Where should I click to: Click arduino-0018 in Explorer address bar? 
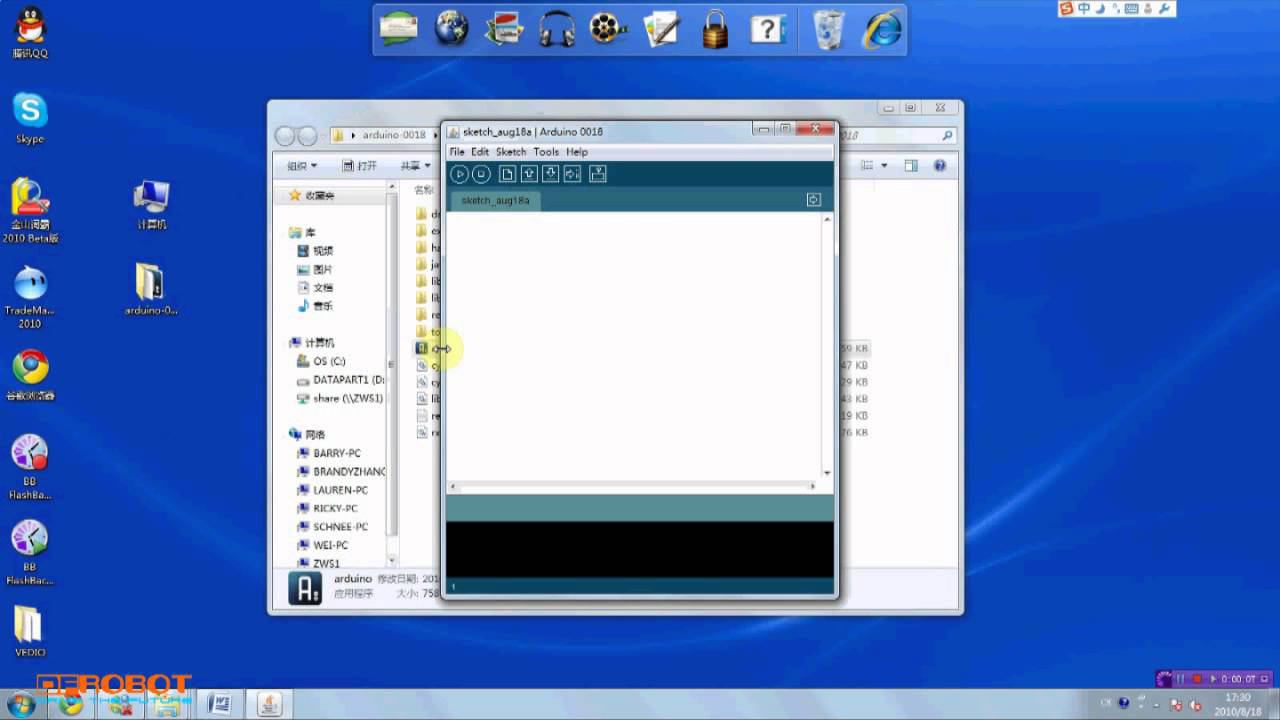point(394,135)
